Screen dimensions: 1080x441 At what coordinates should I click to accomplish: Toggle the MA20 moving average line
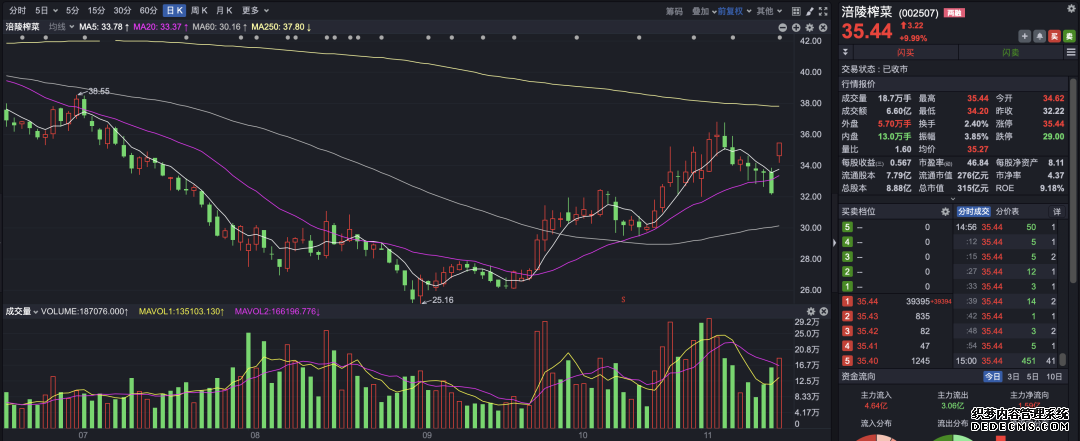coord(161,27)
